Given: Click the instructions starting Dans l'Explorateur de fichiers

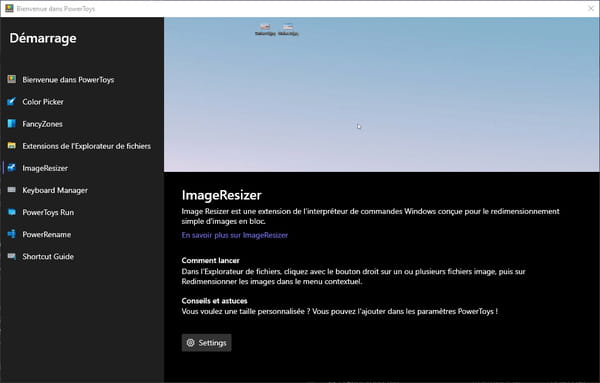Looking at the screenshot, I should point(354,277).
